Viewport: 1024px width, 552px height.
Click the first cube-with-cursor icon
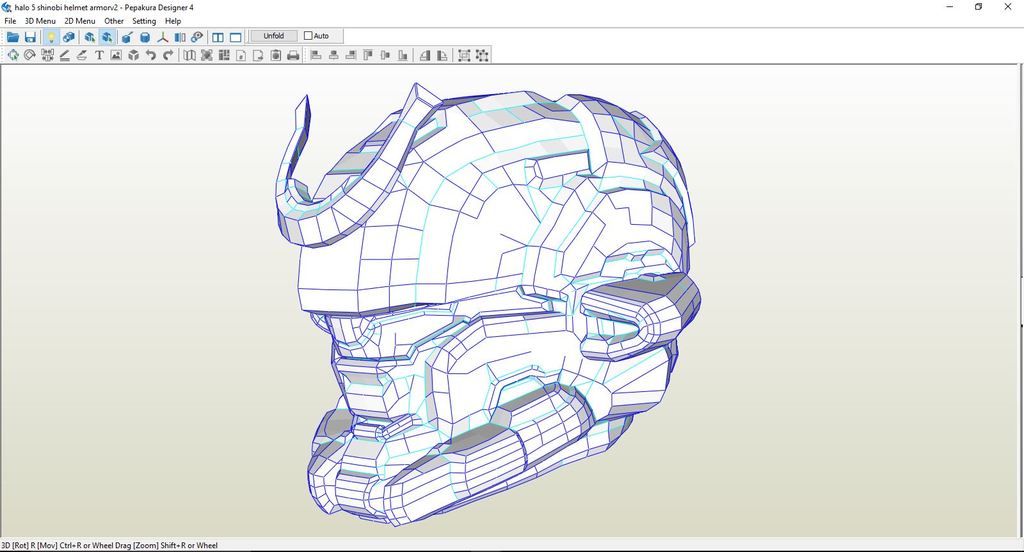(89, 37)
